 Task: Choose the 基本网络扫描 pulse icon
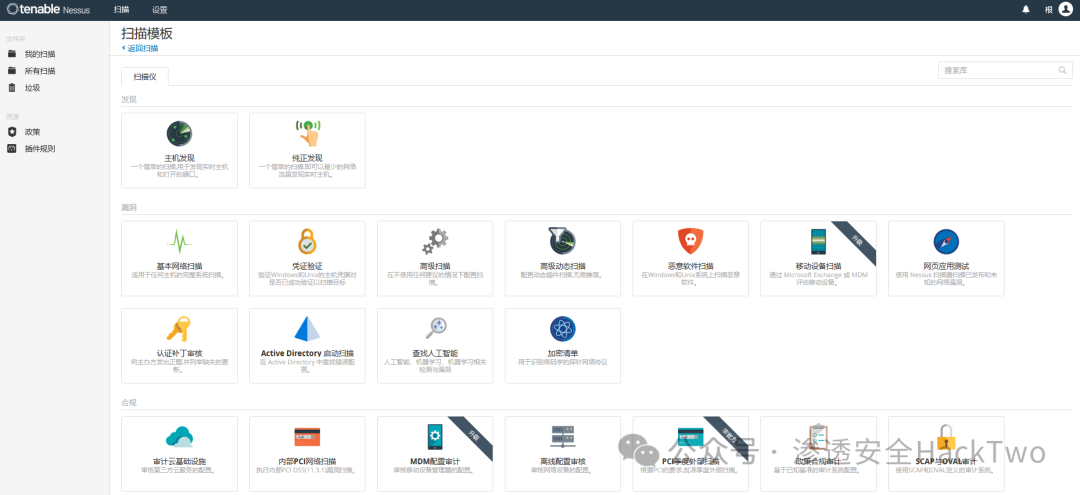click(x=179, y=242)
